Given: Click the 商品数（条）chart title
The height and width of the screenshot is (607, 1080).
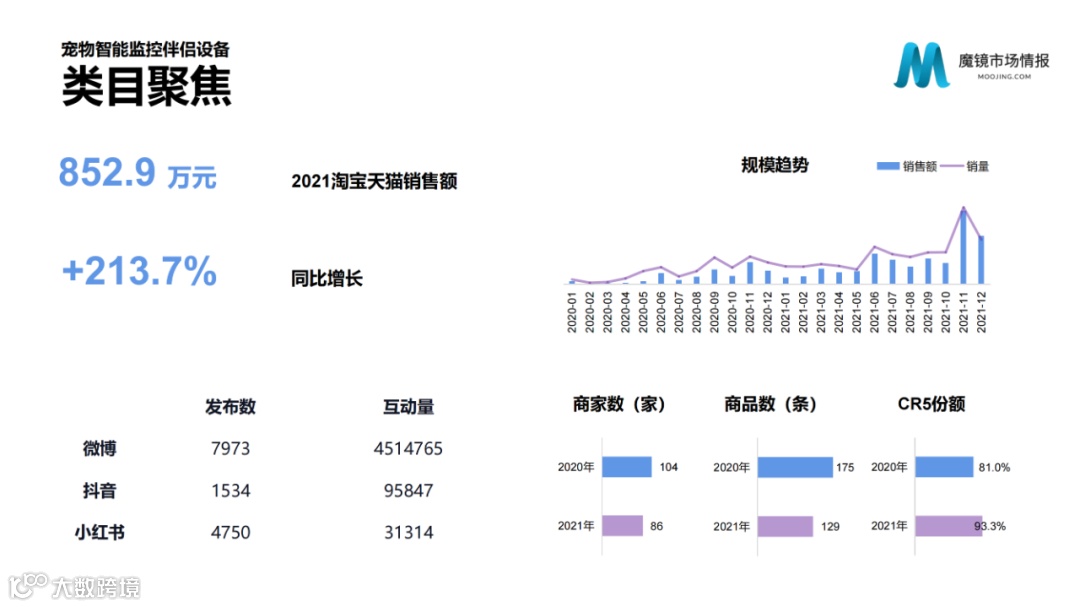Looking at the screenshot, I should (x=770, y=404).
